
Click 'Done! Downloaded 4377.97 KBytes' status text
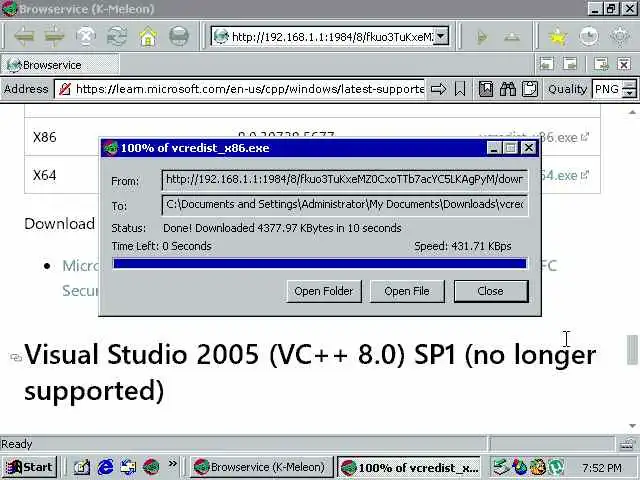[x=282, y=228]
